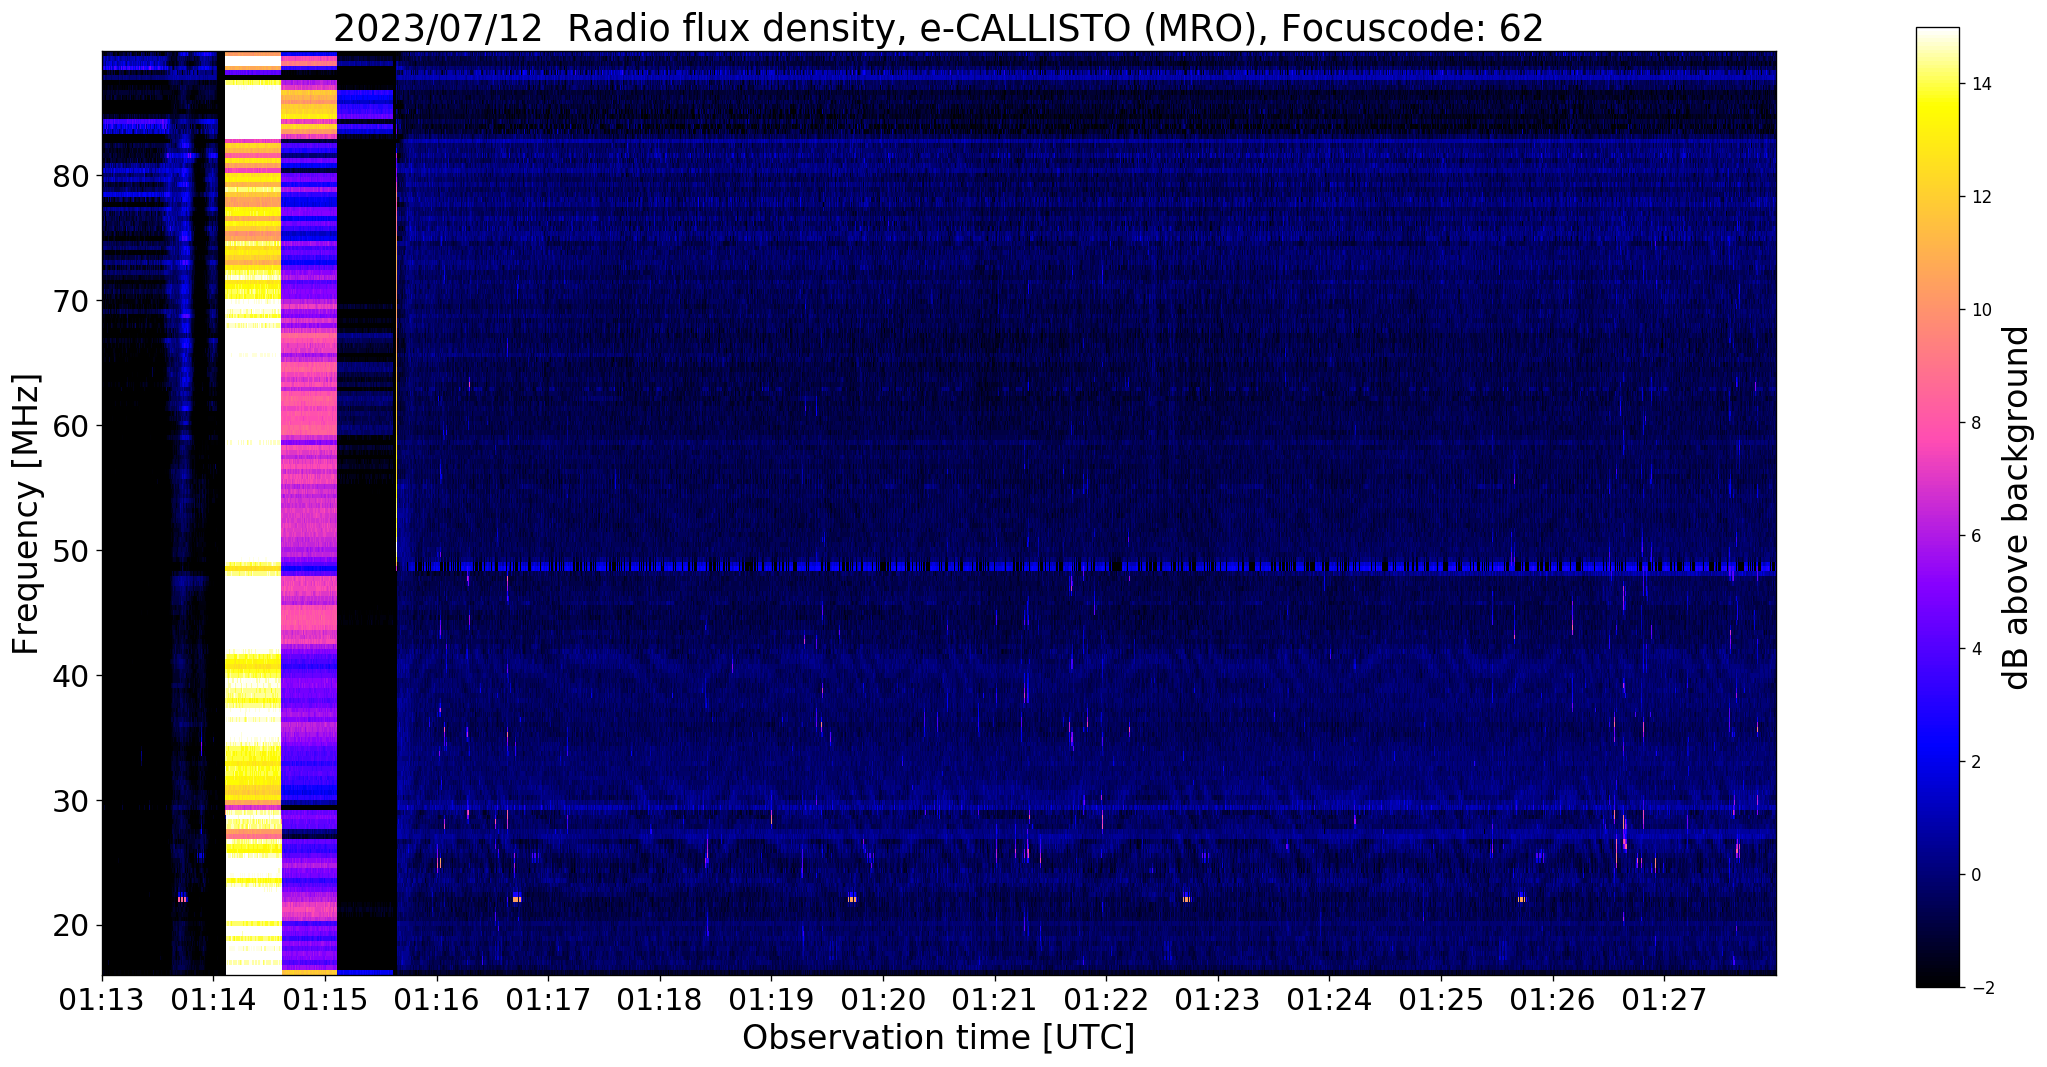
Task: Click the 80 MHz frequency tick label
Action: [x=69, y=176]
